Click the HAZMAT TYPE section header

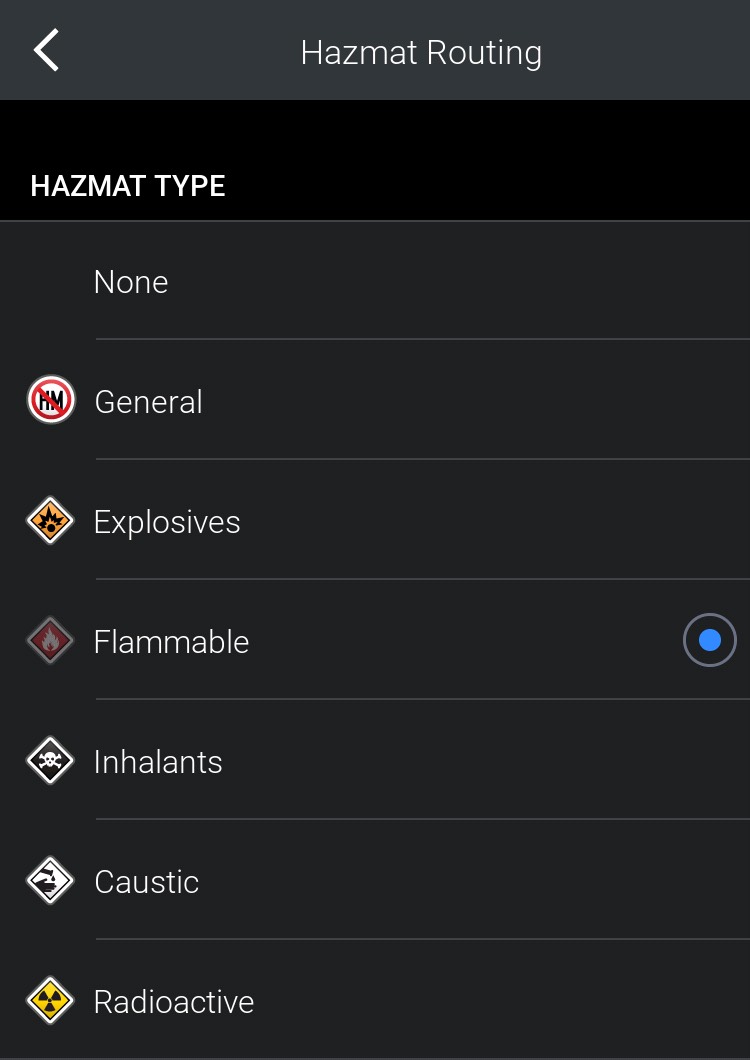tap(128, 186)
